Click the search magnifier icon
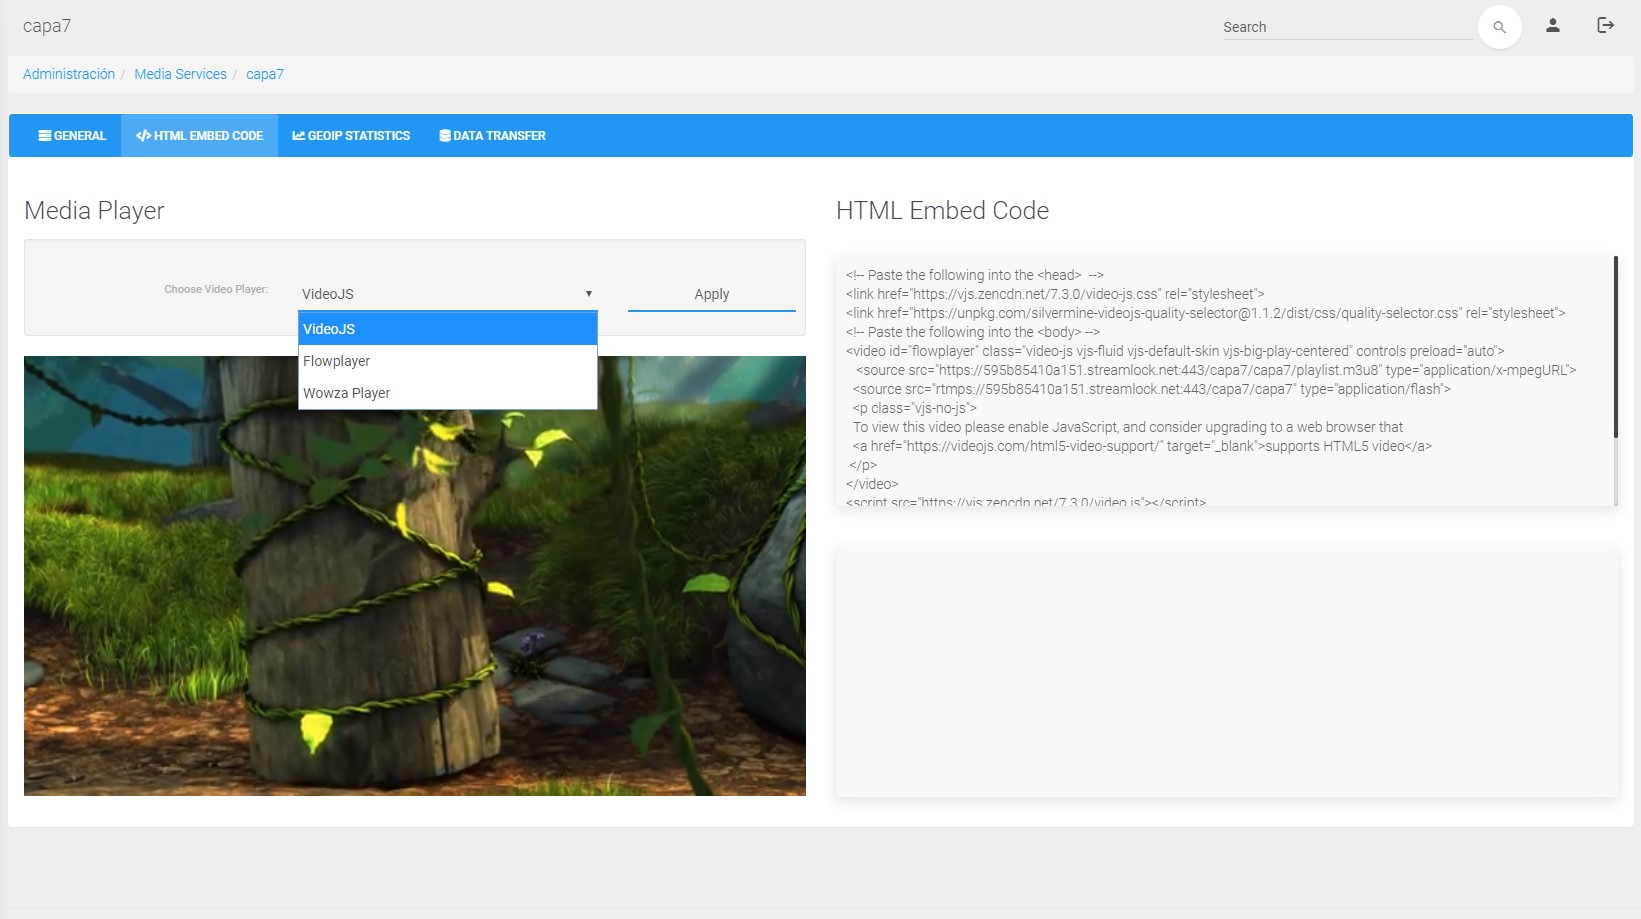Viewport: 1641px width, 919px height. (1499, 27)
